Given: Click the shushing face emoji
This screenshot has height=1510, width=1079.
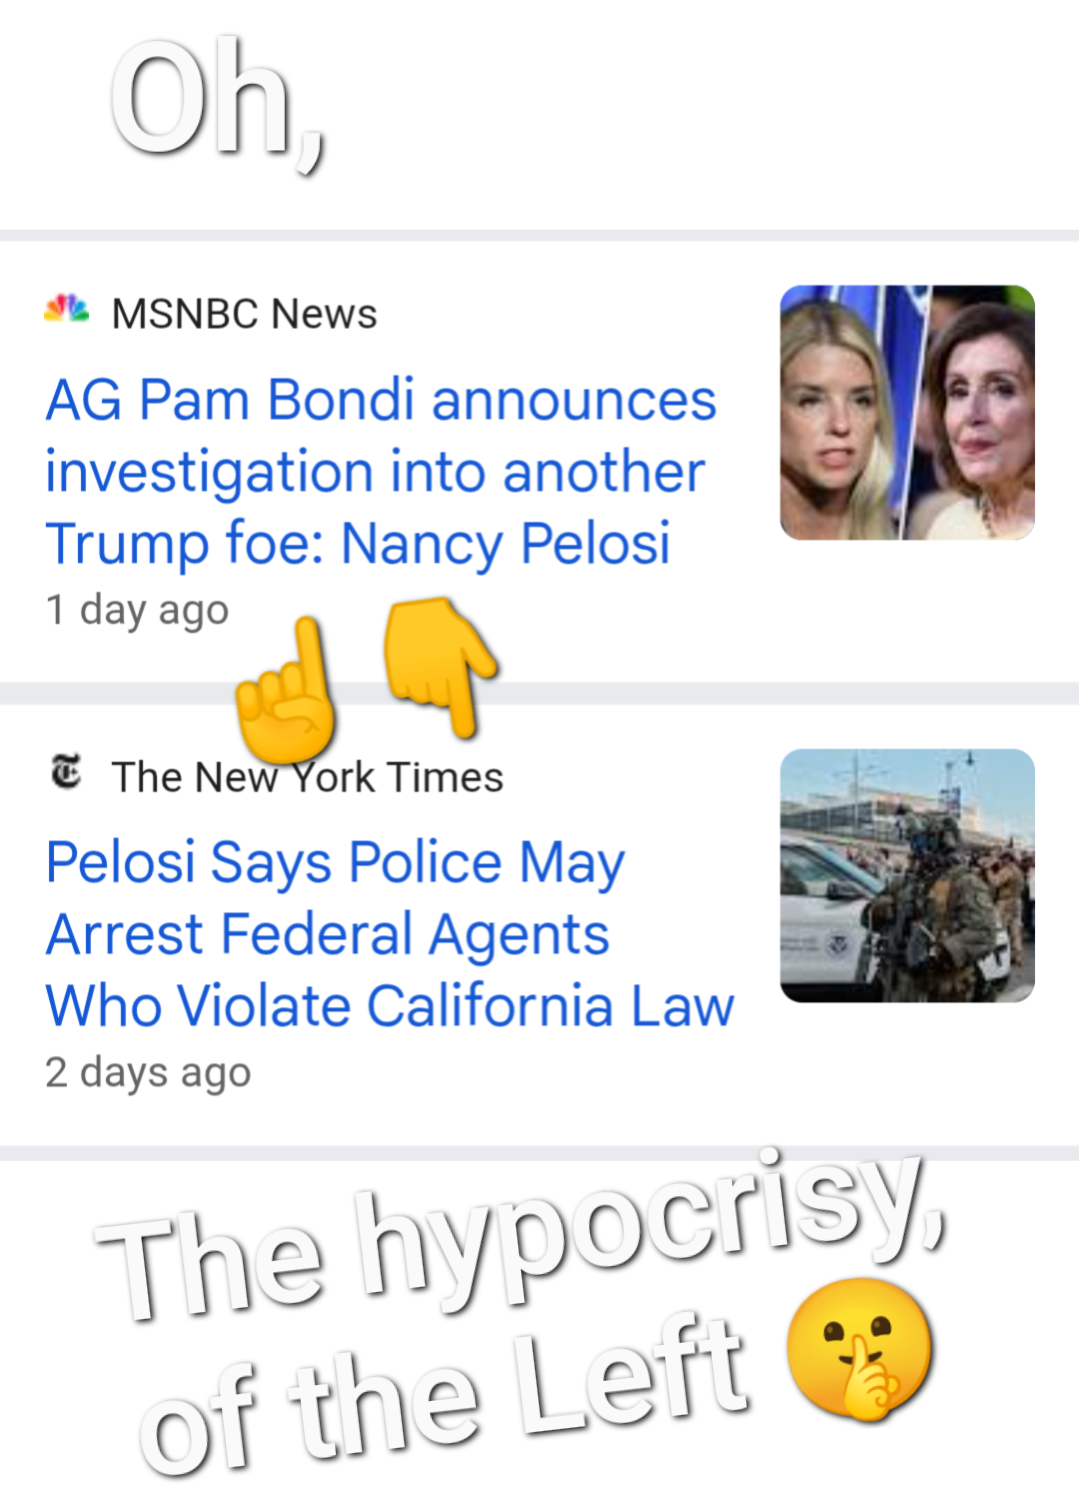Looking at the screenshot, I should pos(860,1348).
